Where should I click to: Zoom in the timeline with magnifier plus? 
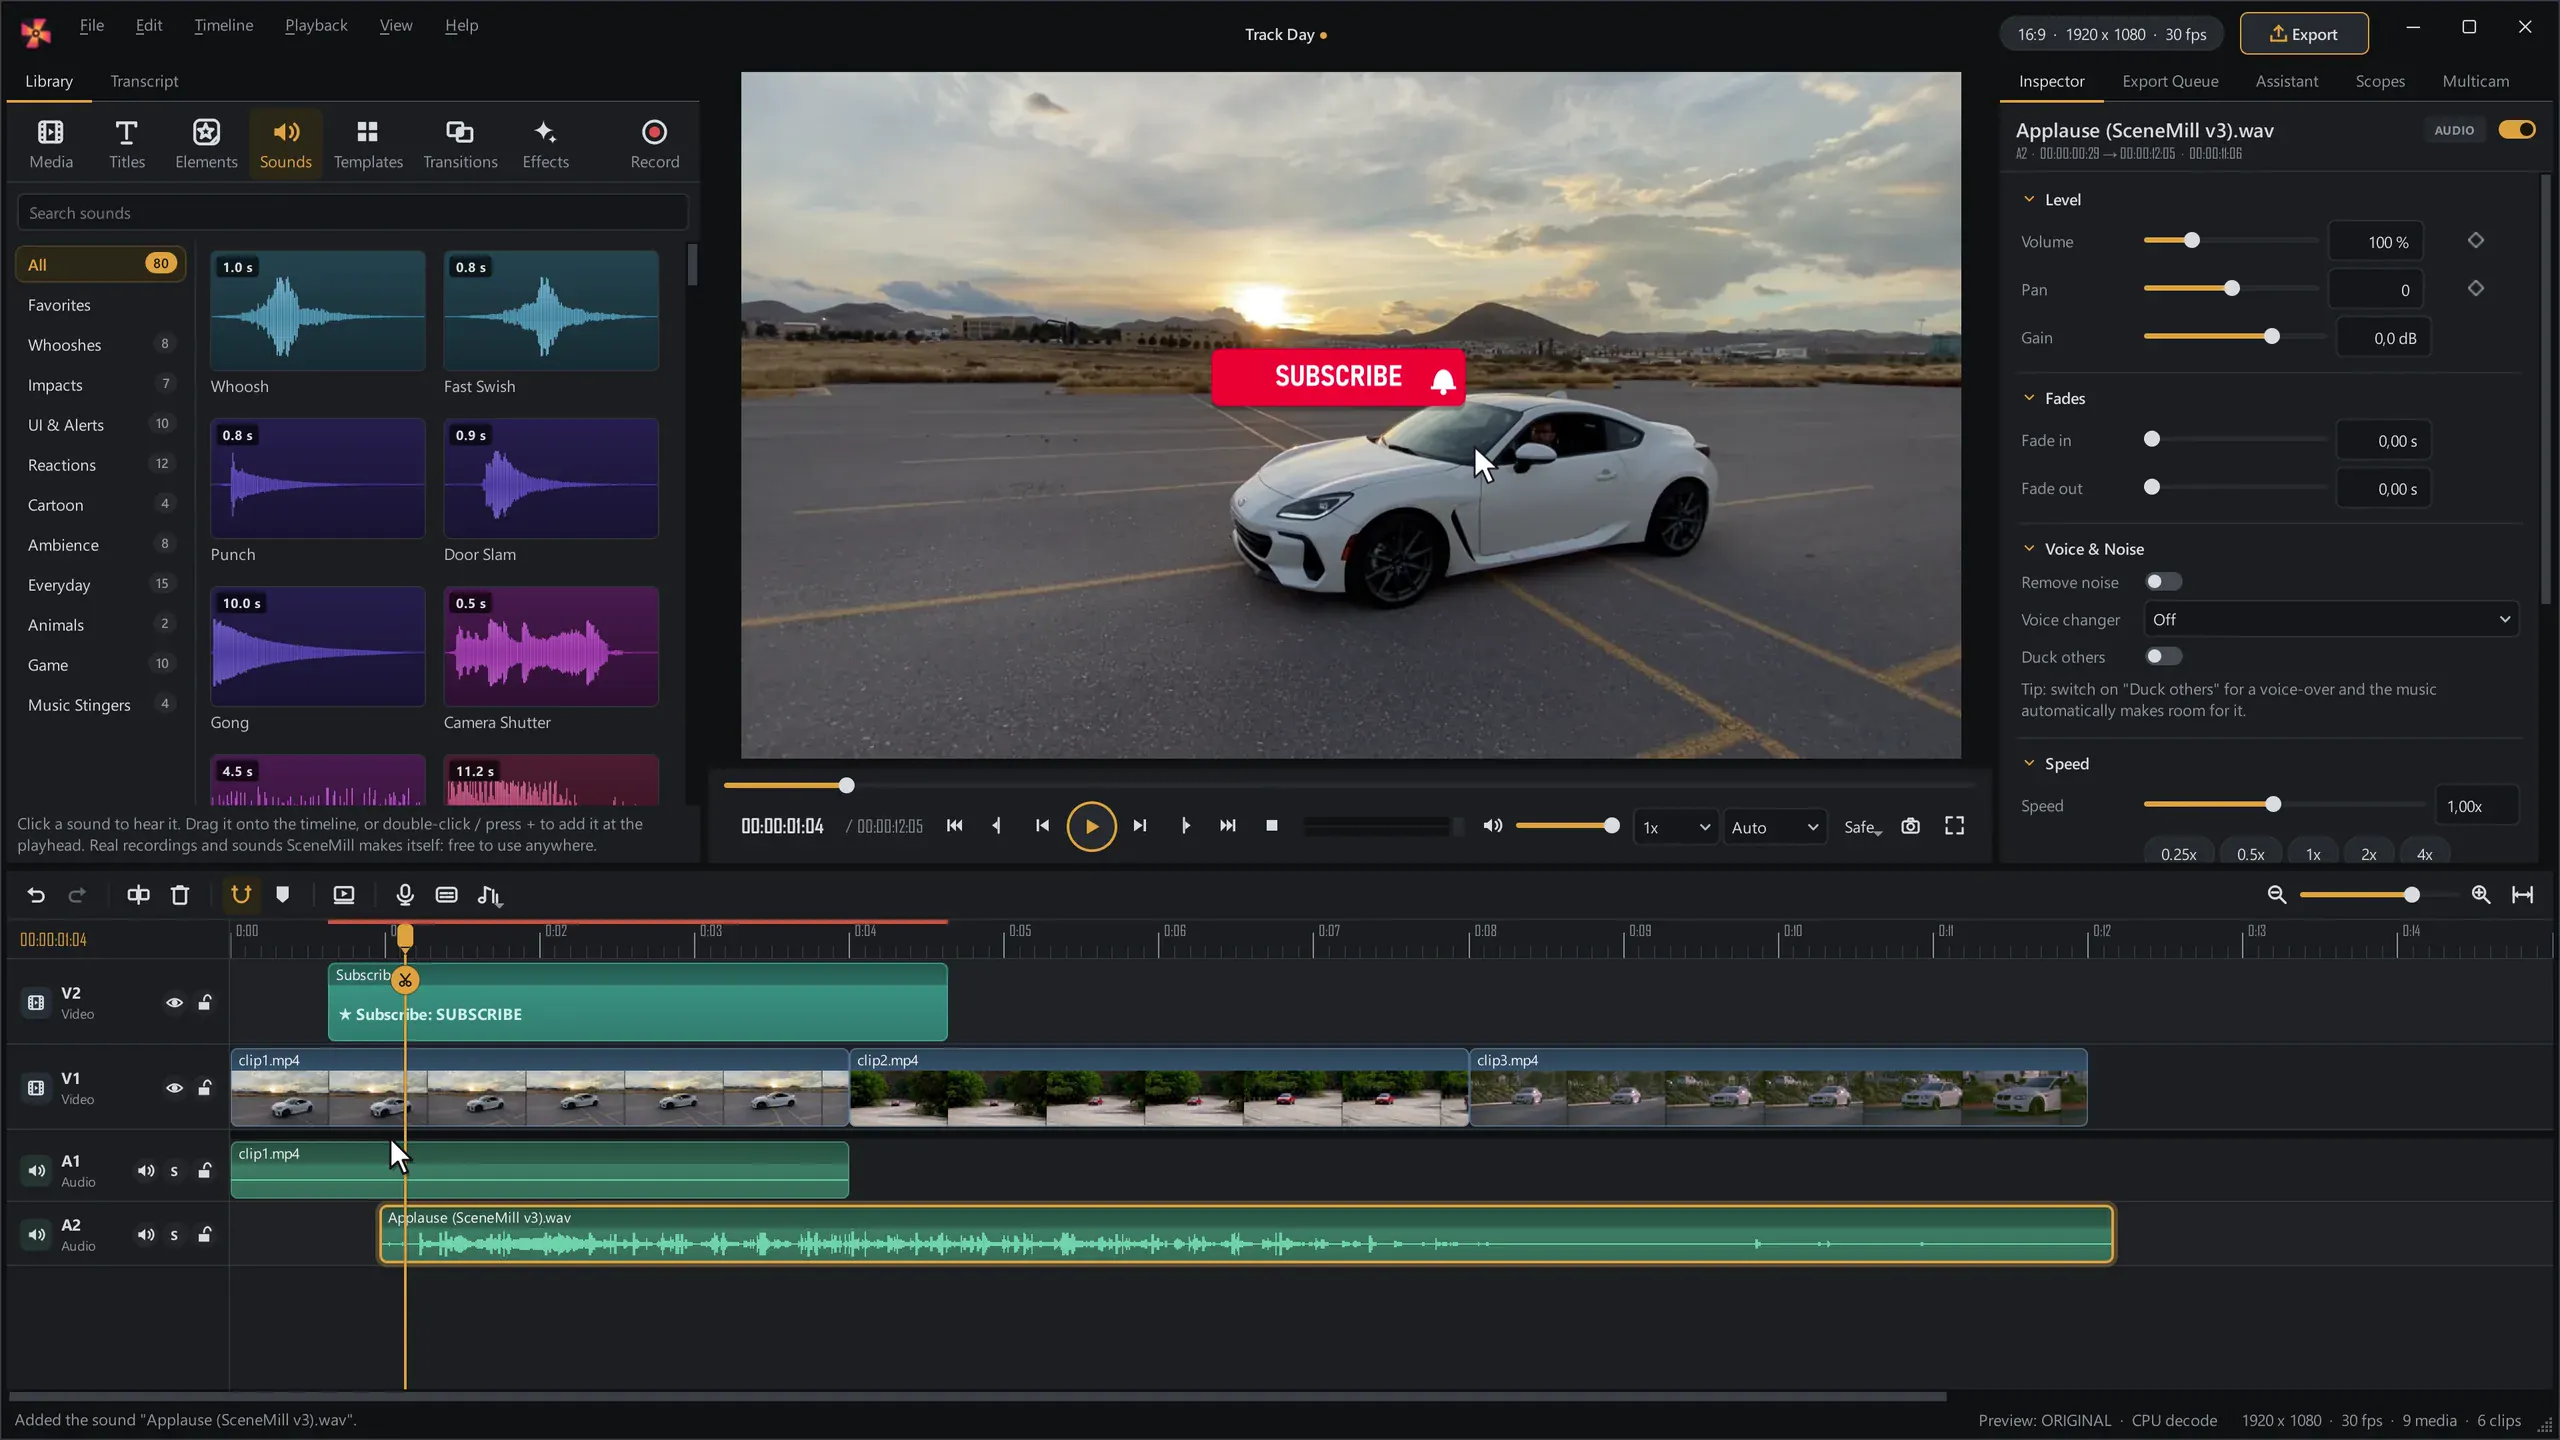[2481, 895]
